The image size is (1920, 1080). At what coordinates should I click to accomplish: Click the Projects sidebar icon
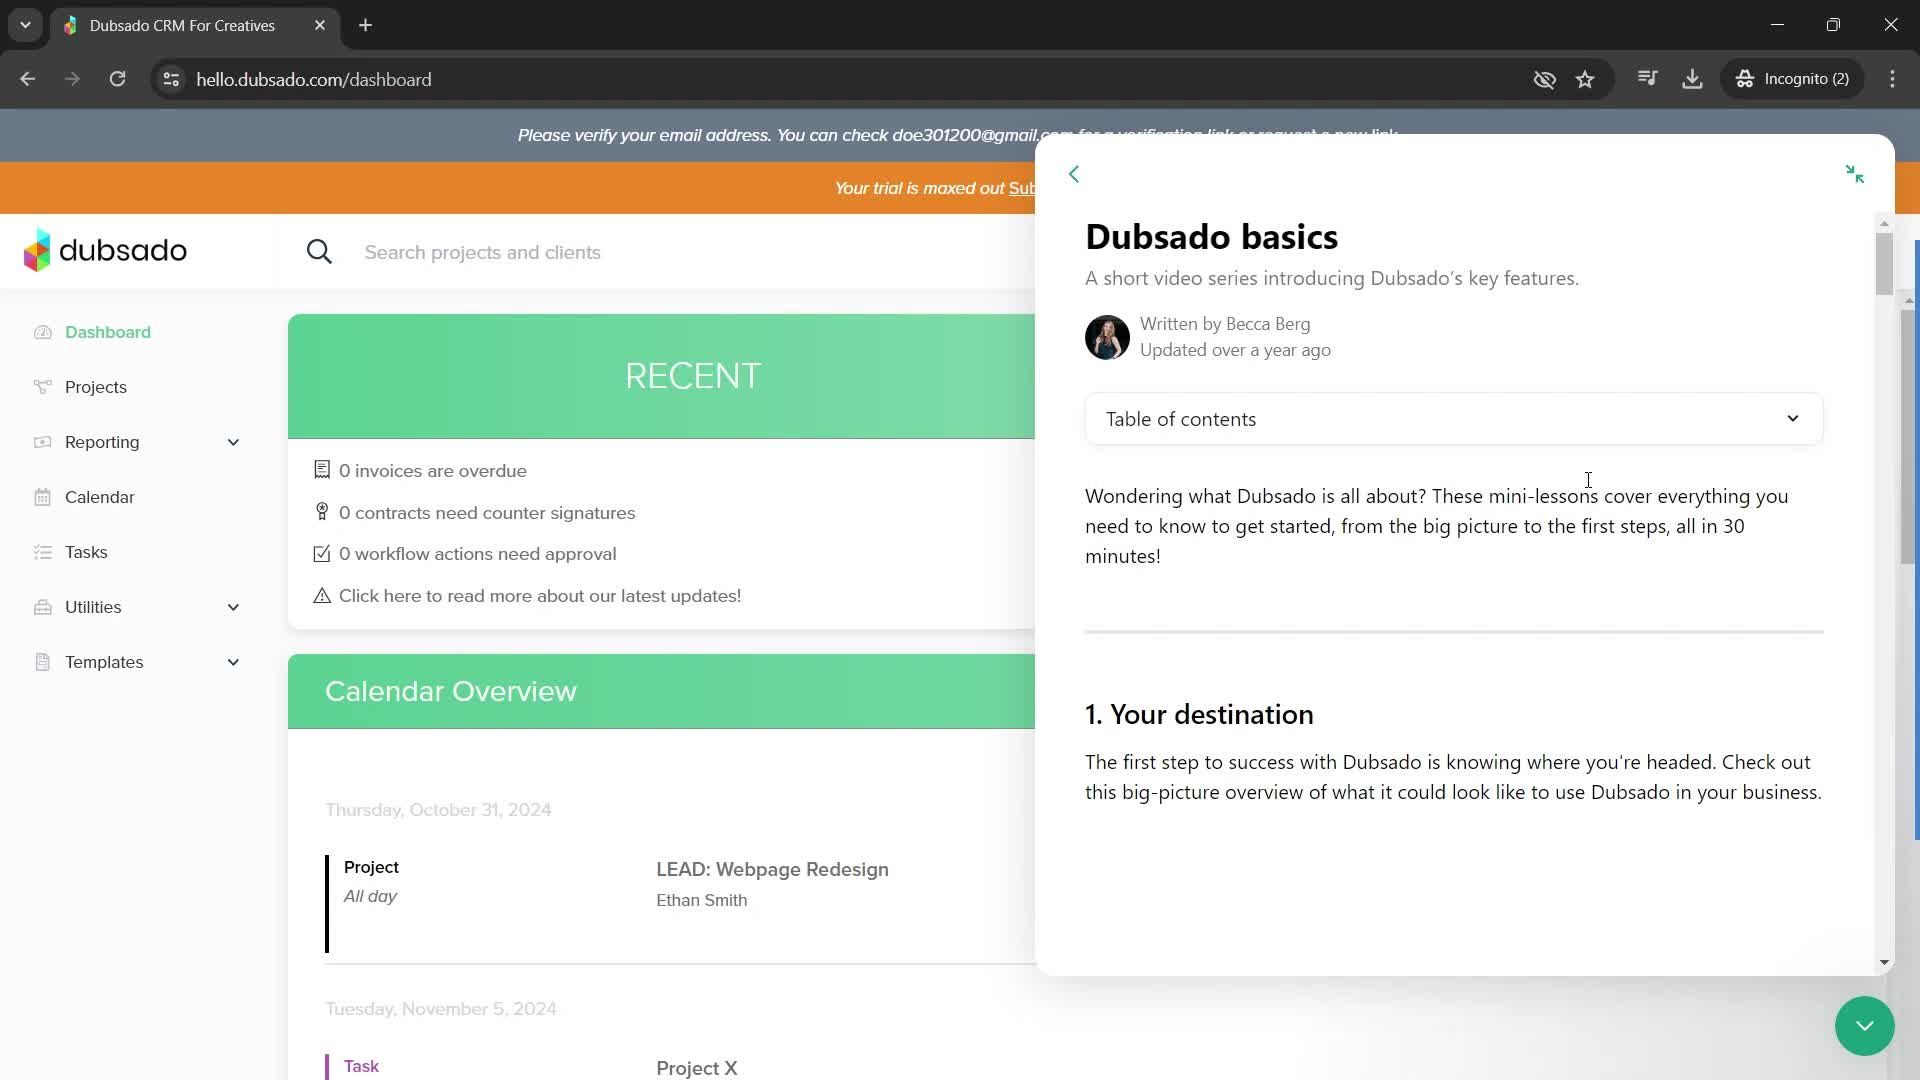coord(42,387)
